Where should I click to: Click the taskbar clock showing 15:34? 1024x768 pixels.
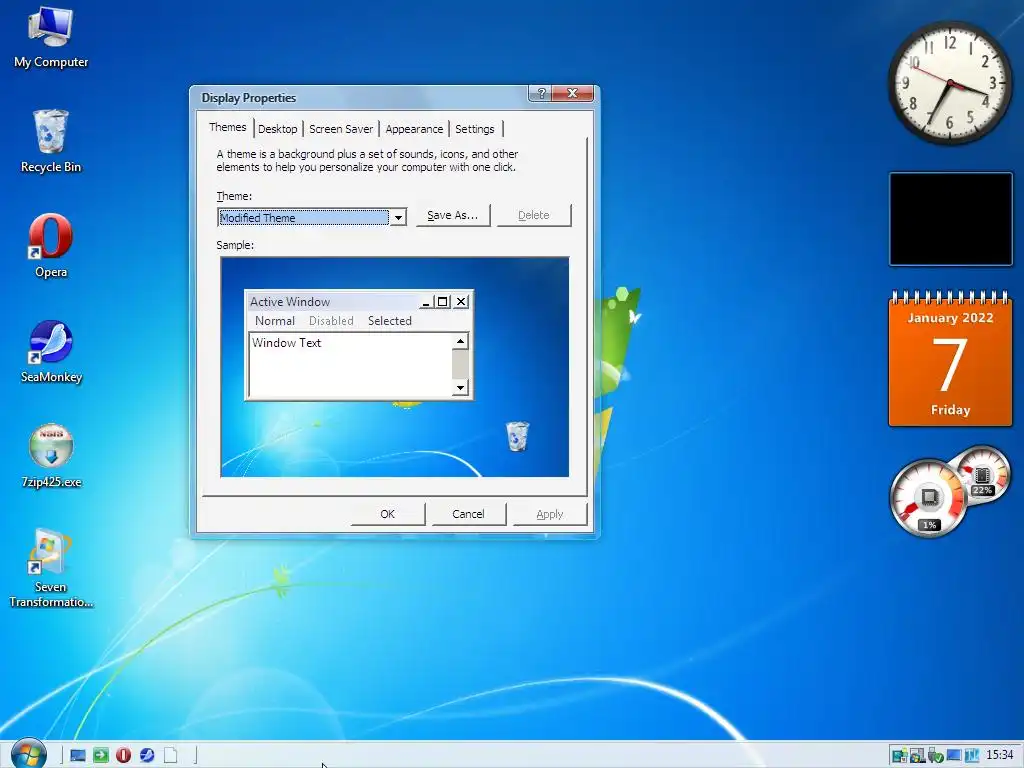999,755
